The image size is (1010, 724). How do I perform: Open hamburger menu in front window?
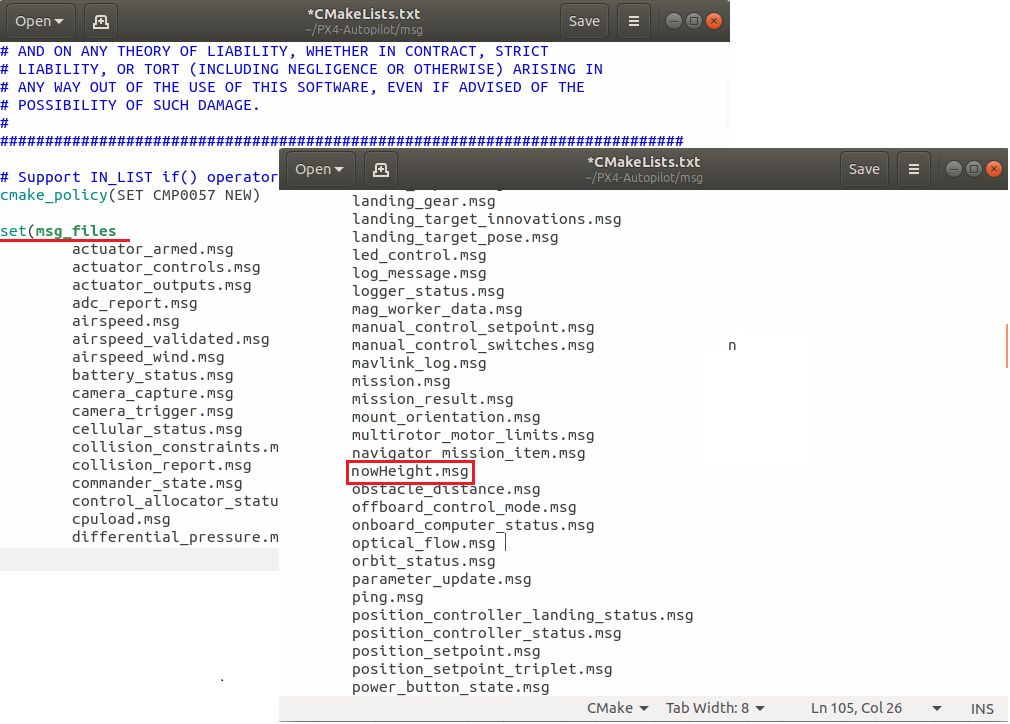click(x=913, y=169)
